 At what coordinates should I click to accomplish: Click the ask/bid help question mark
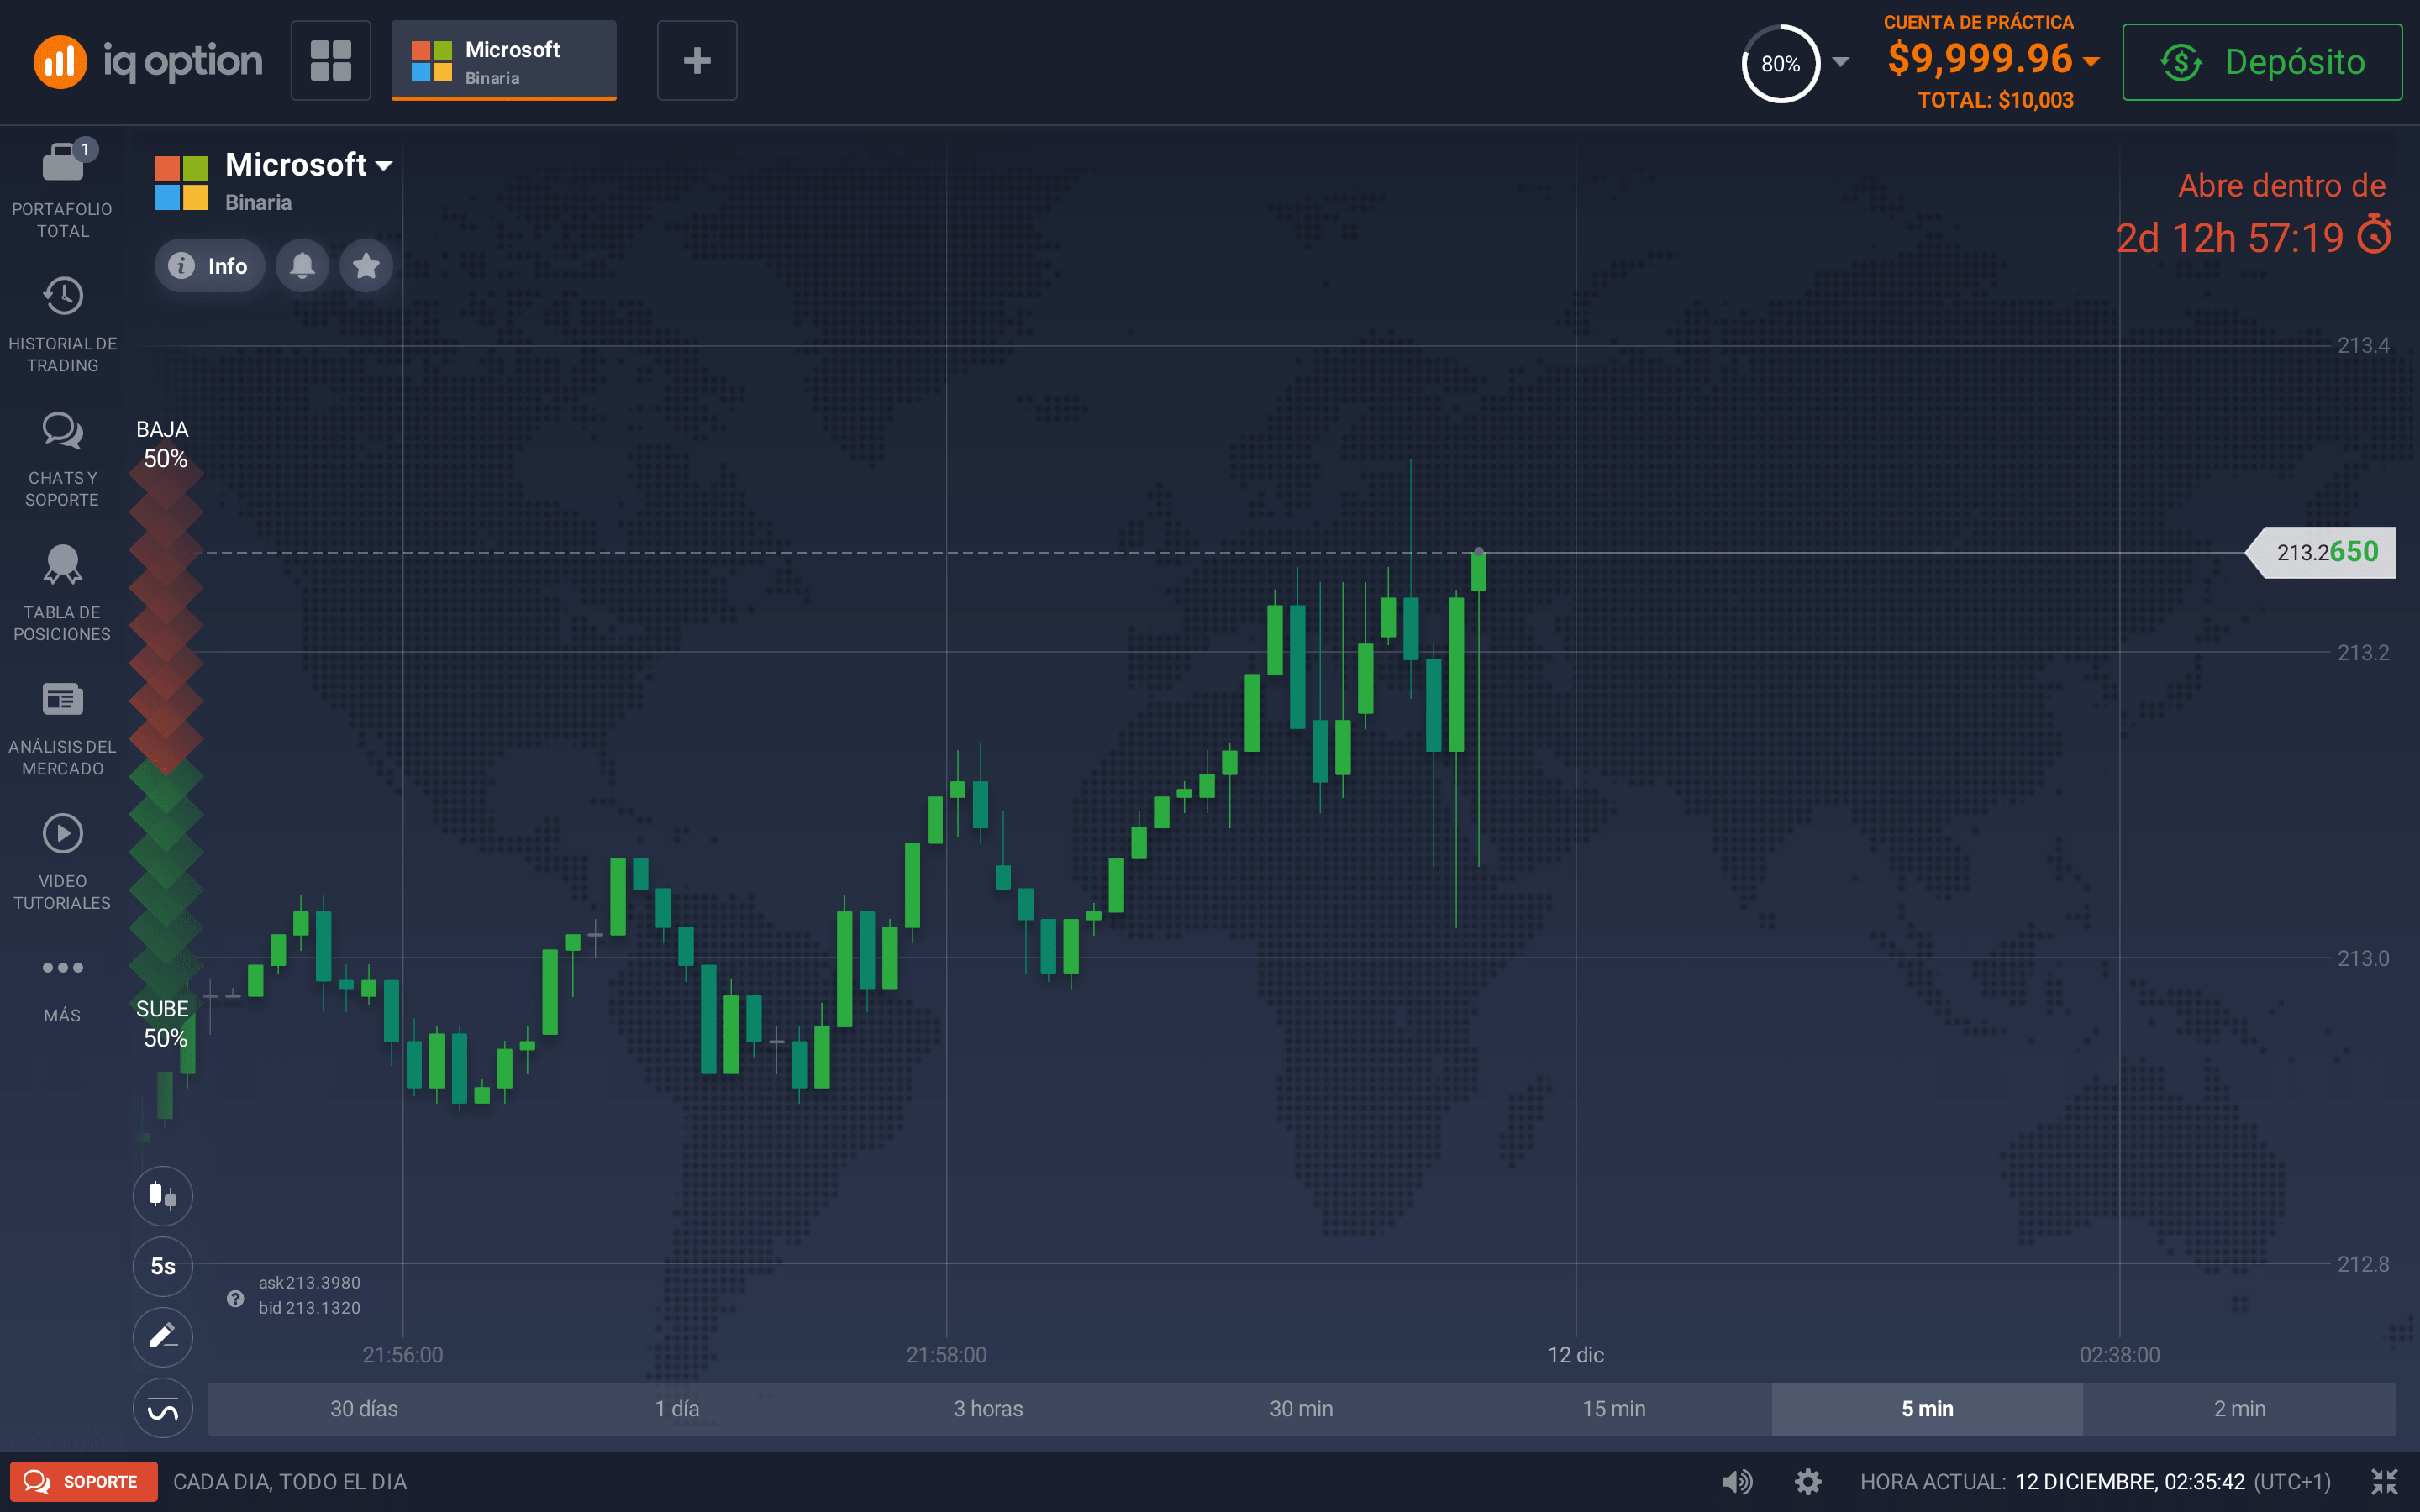(x=235, y=1298)
